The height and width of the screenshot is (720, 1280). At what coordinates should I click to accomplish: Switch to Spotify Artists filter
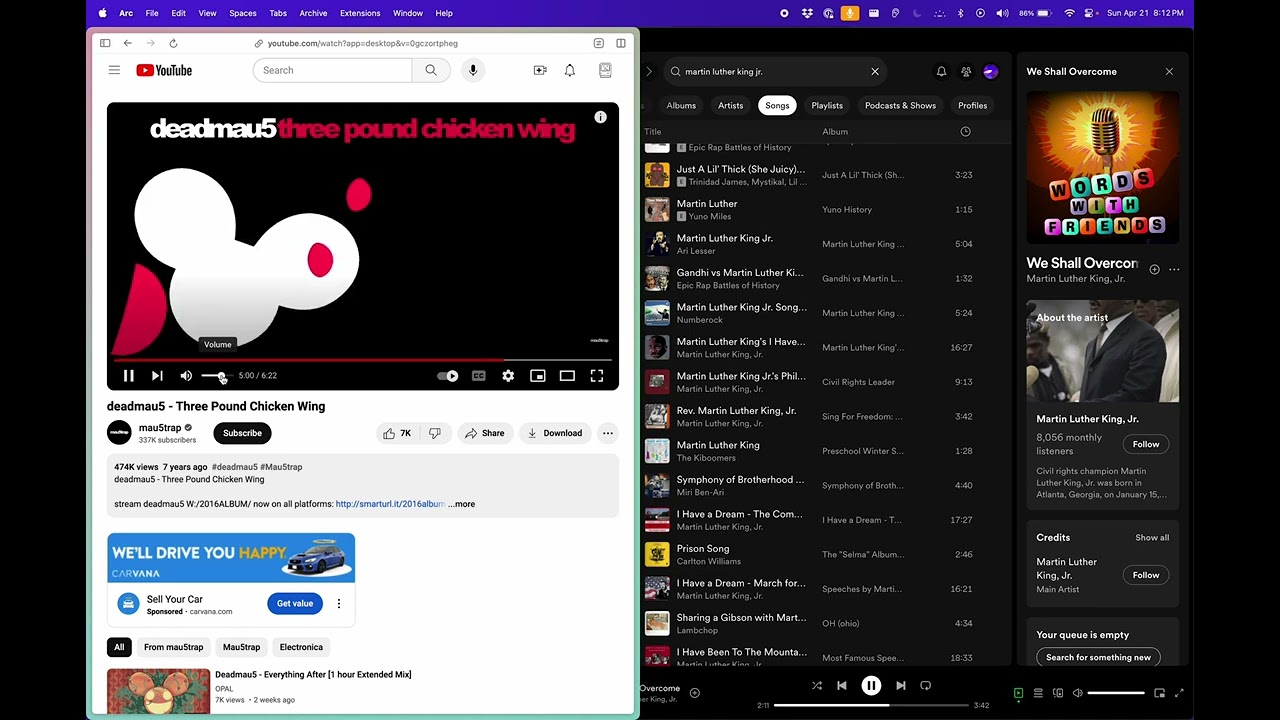coord(731,105)
